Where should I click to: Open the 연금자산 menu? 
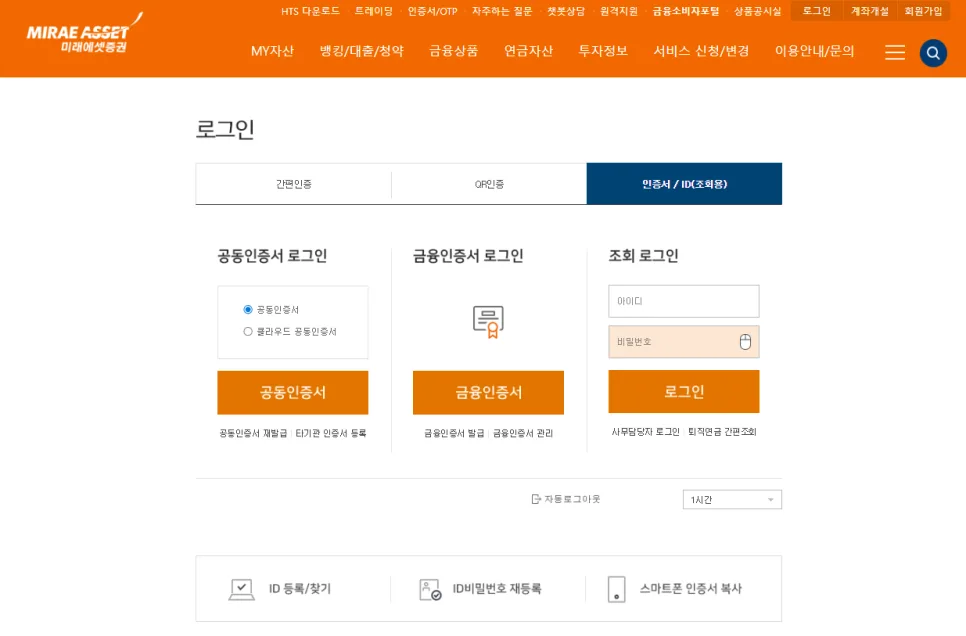point(529,51)
